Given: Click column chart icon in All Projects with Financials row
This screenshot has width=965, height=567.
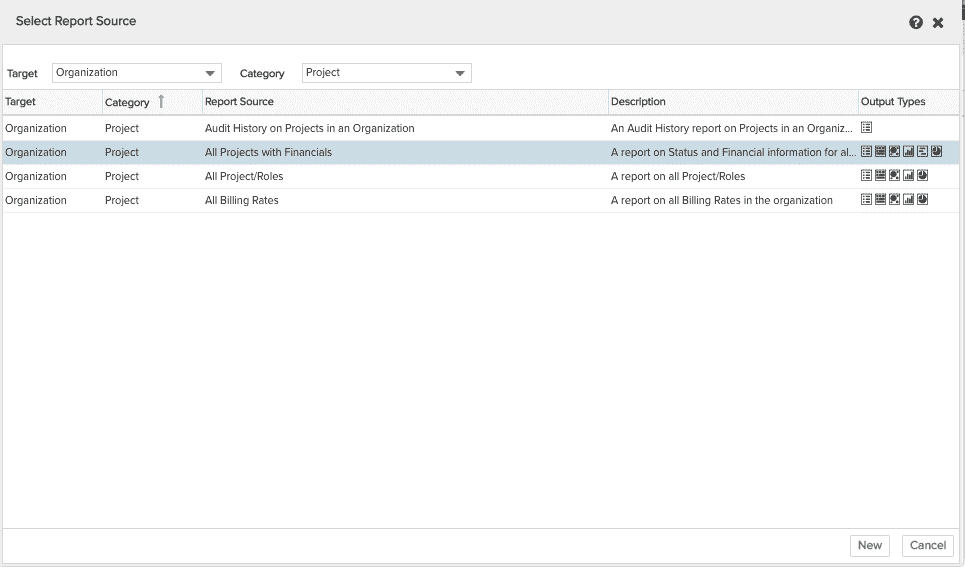Looking at the screenshot, I should [908, 152].
